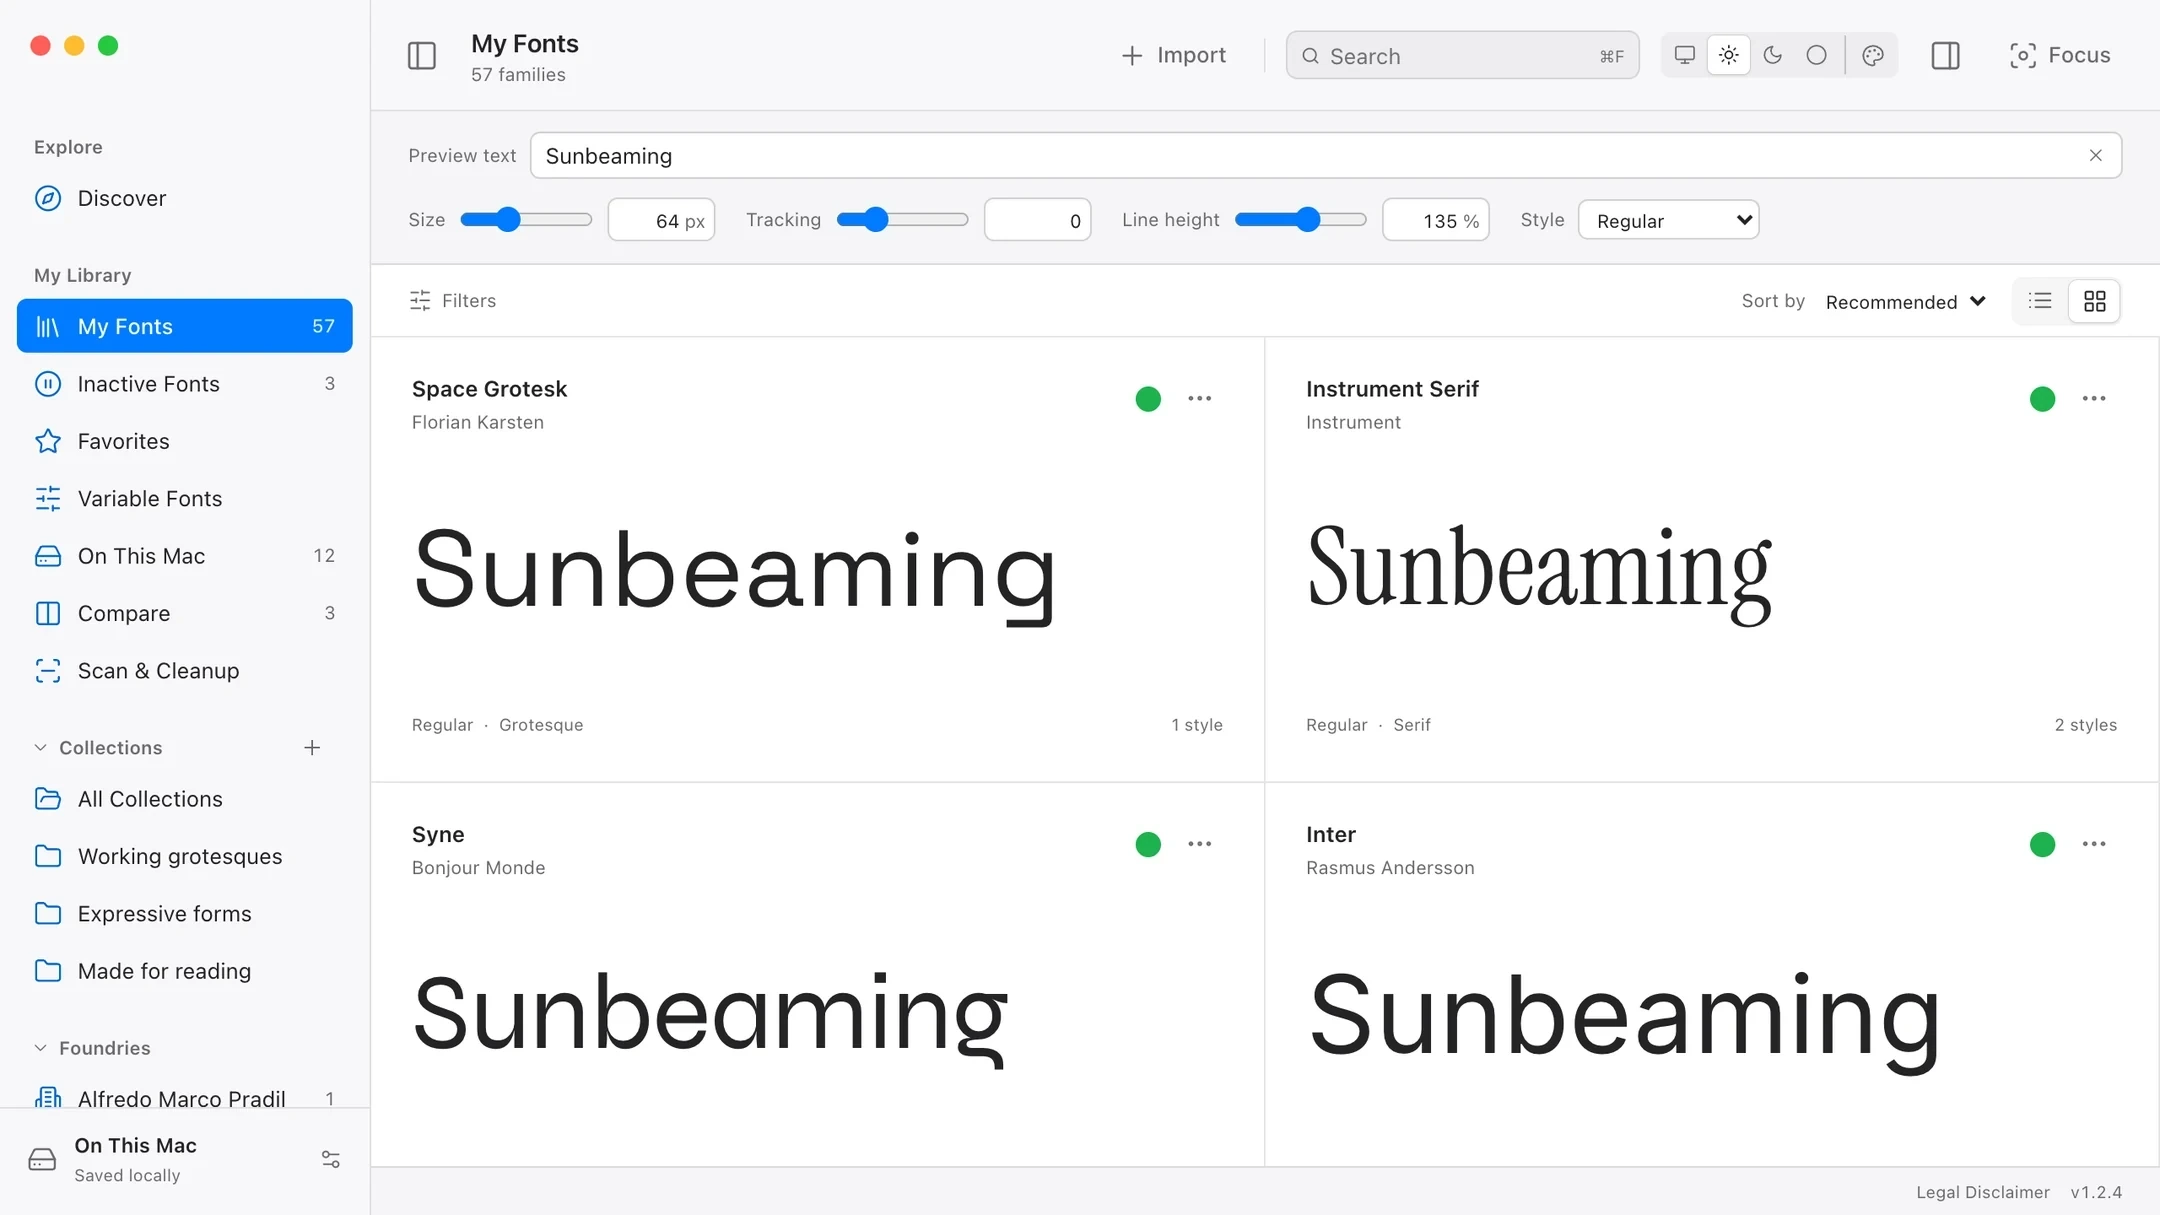Collapse the Foundries section
Image resolution: width=2160 pixels, height=1215 pixels.
(x=40, y=1048)
